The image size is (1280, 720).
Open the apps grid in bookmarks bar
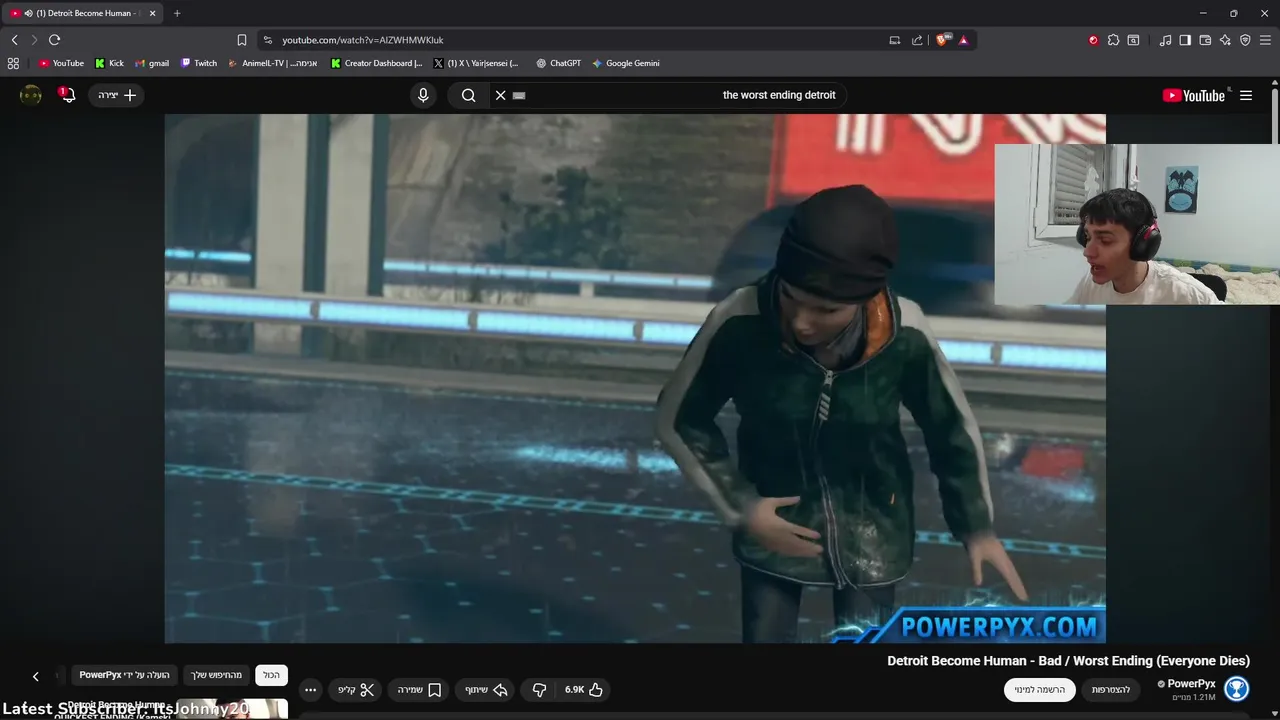[x=13, y=63]
